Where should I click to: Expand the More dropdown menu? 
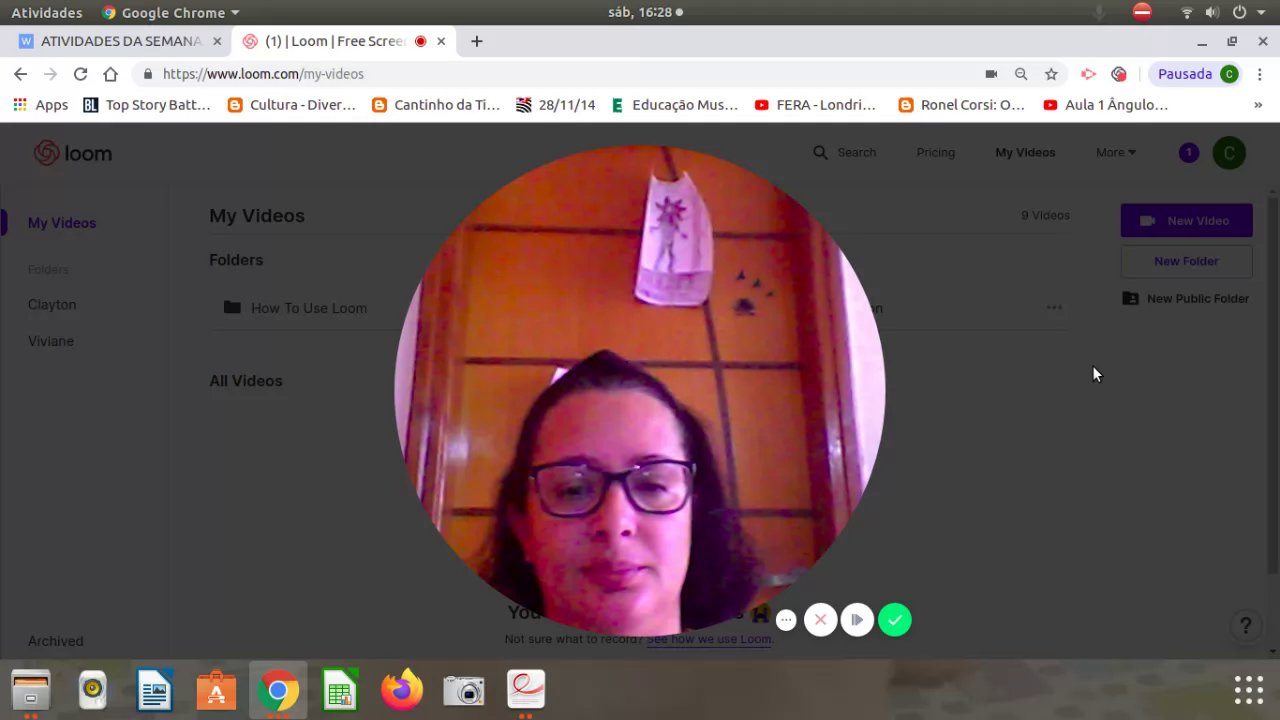[1115, 152]
